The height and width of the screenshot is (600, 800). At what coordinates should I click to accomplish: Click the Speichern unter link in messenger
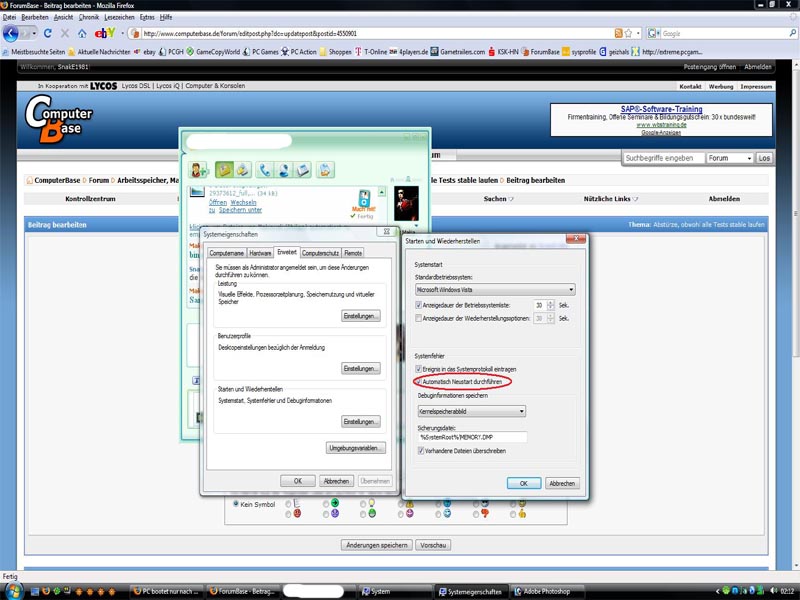coord(240,210)
